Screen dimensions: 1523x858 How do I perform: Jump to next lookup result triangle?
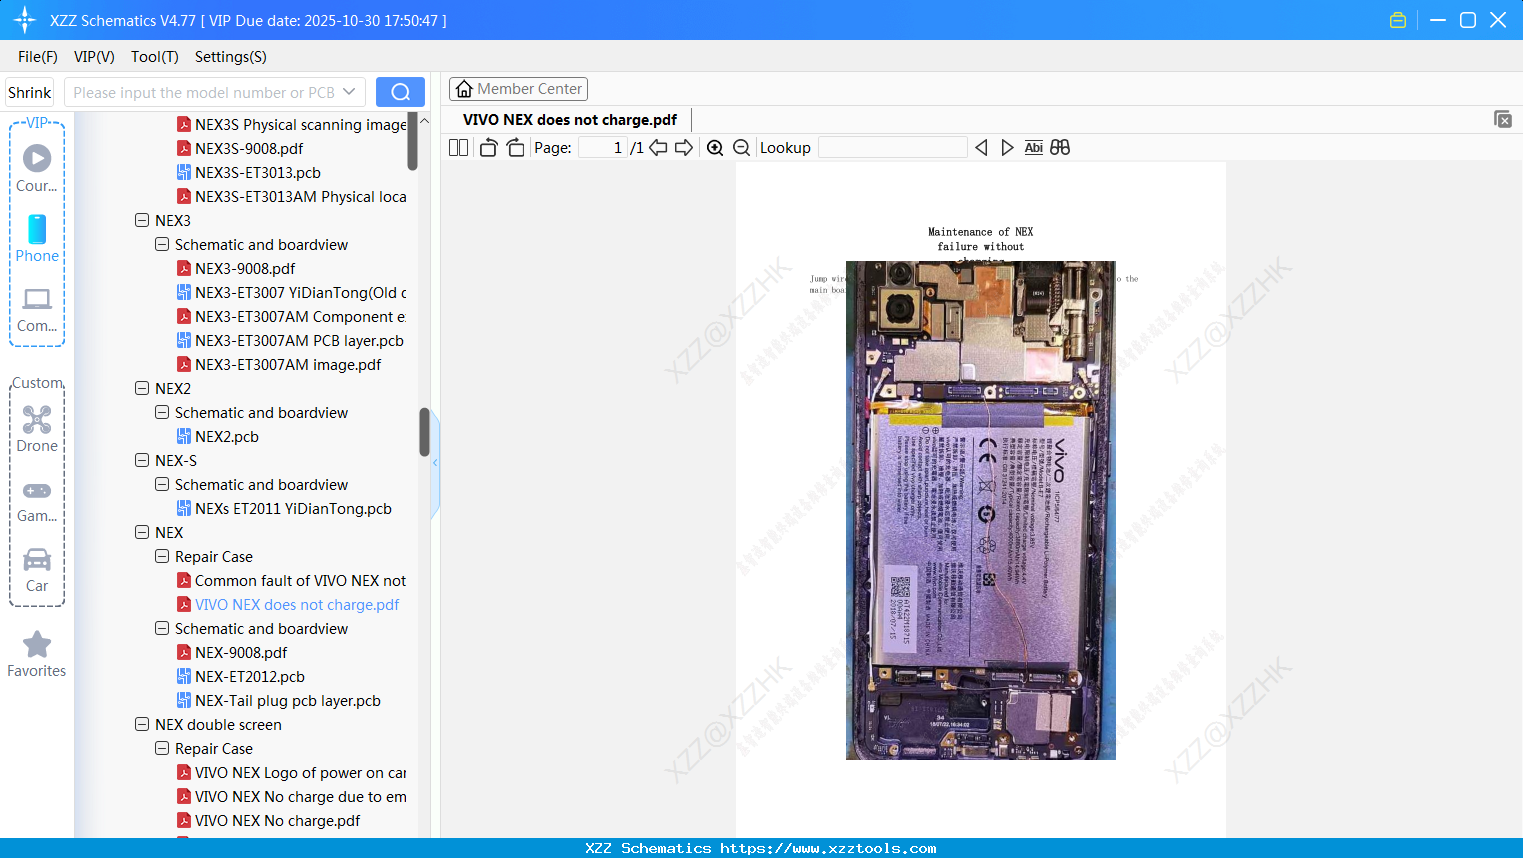(x=1007, y=148)
